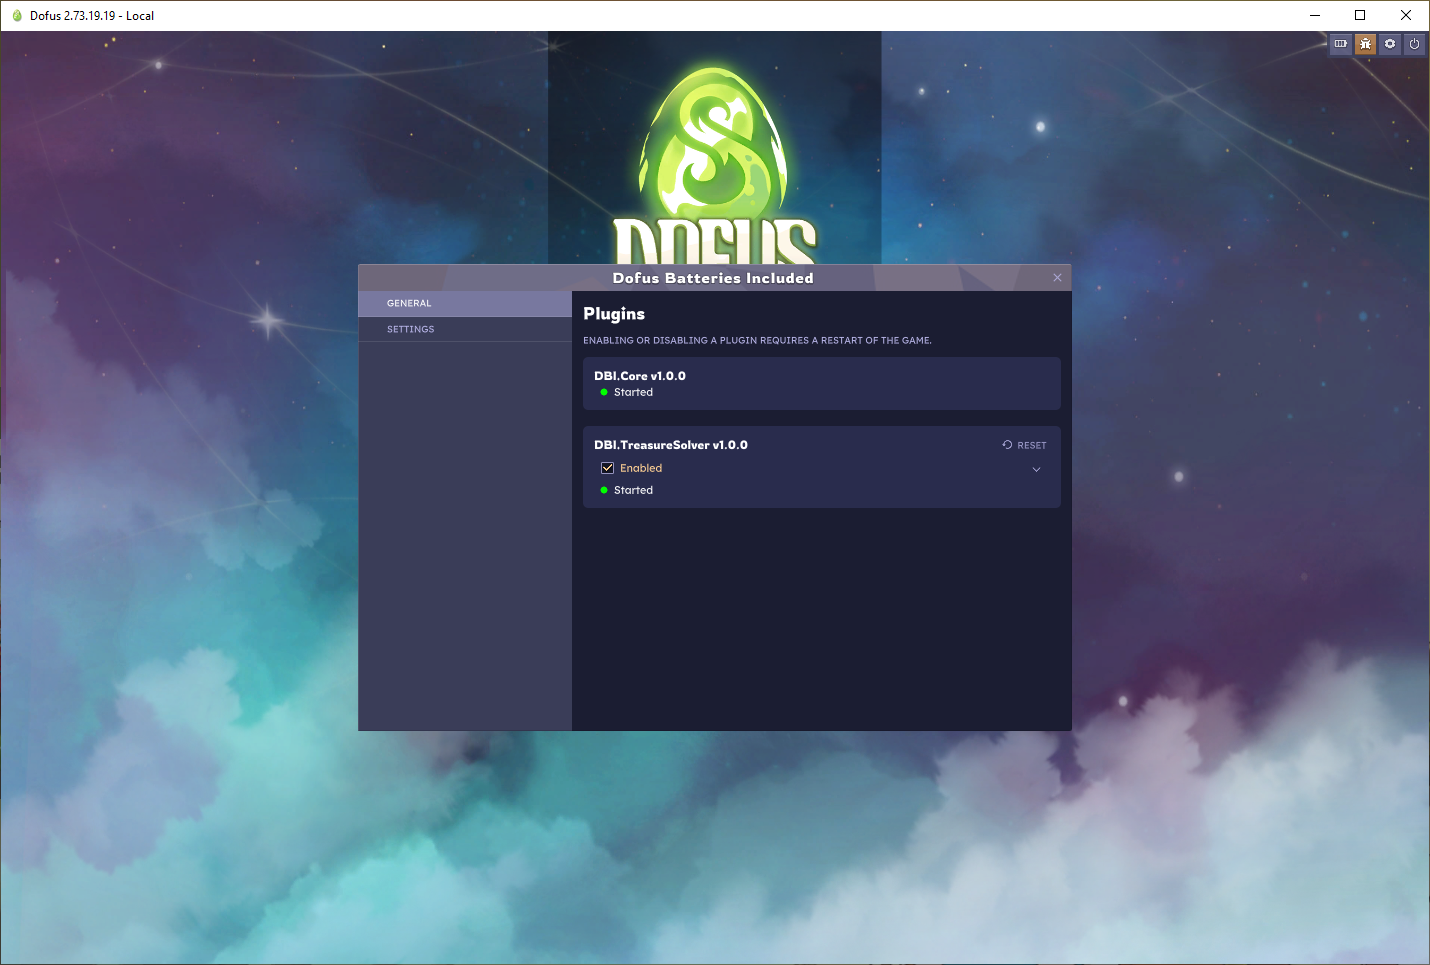Viewport: 1430px width, 965px height.
Task: Maximize the Dofus window
Action: (x=1360, y=15)
